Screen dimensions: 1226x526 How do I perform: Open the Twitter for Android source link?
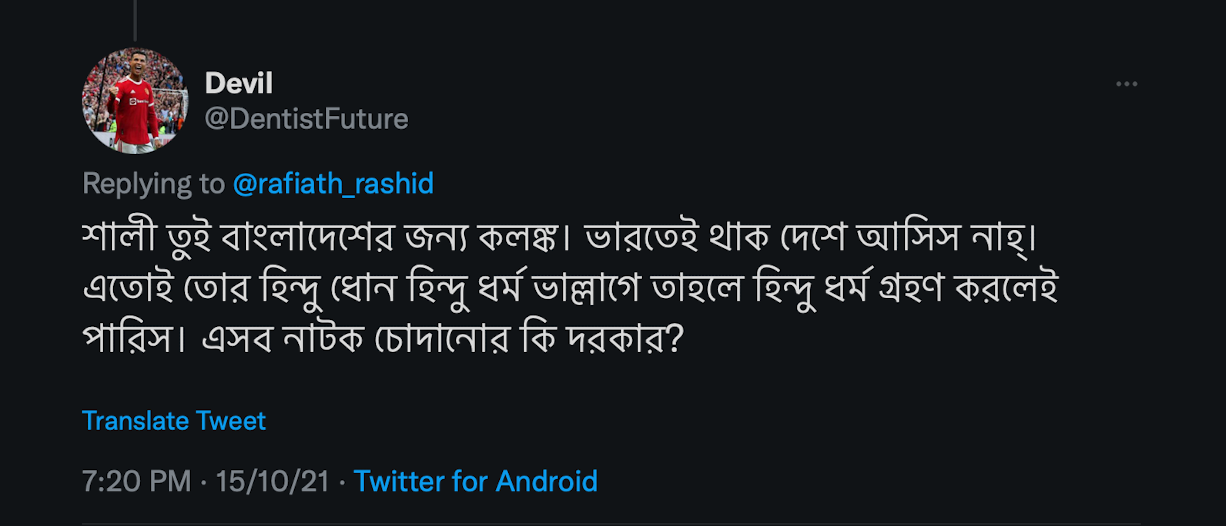[476, 481]
